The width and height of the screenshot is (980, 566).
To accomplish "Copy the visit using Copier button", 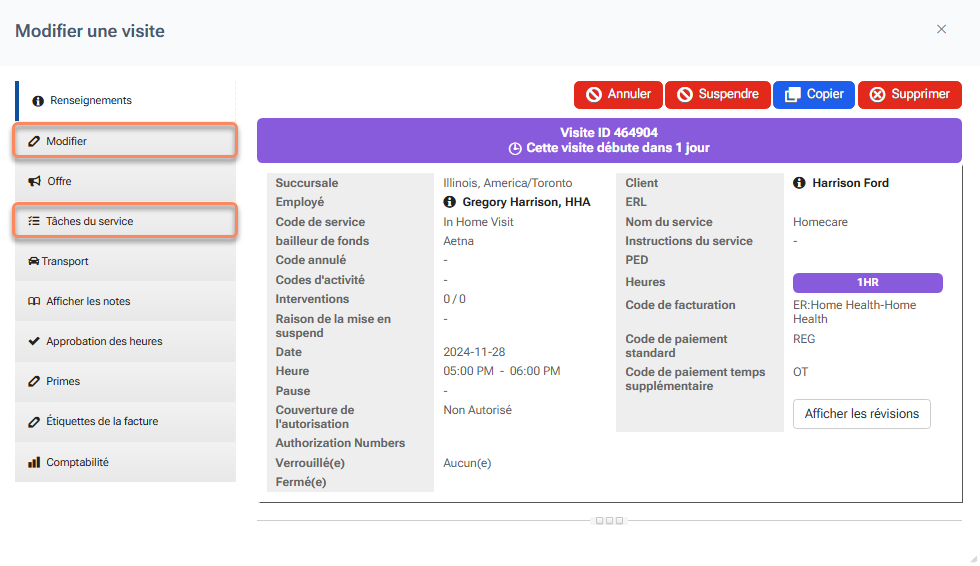I will 813,94.
